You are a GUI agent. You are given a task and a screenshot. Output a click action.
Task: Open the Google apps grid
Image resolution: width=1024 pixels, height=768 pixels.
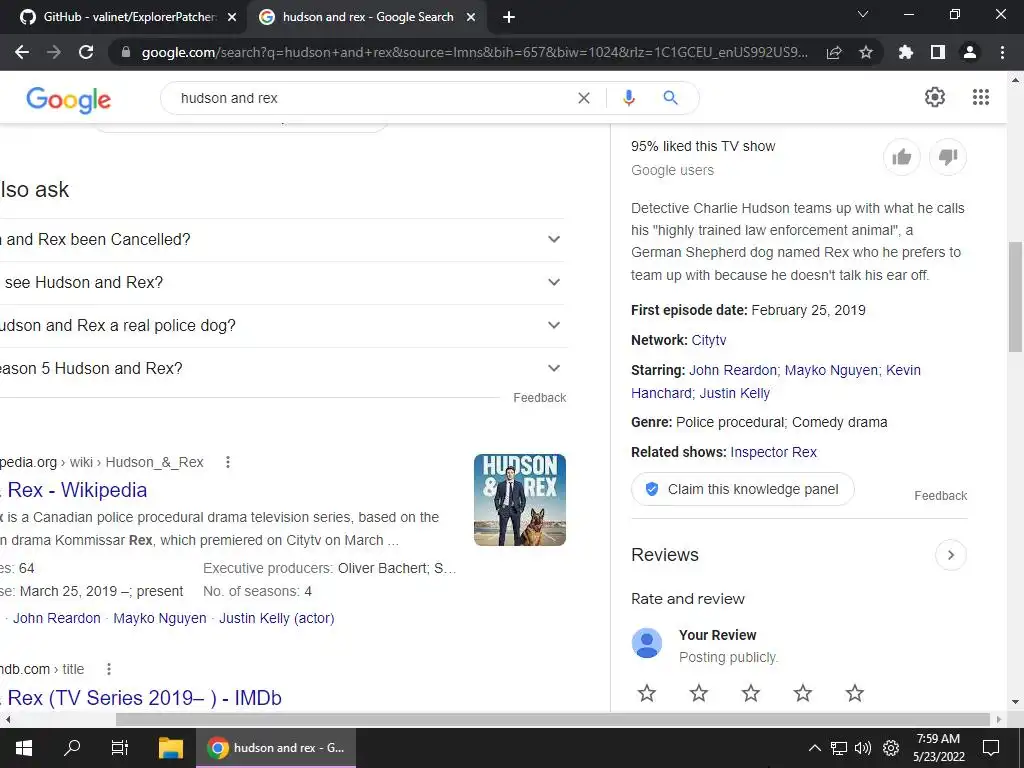pyautogui.click(x=980, y=97)
